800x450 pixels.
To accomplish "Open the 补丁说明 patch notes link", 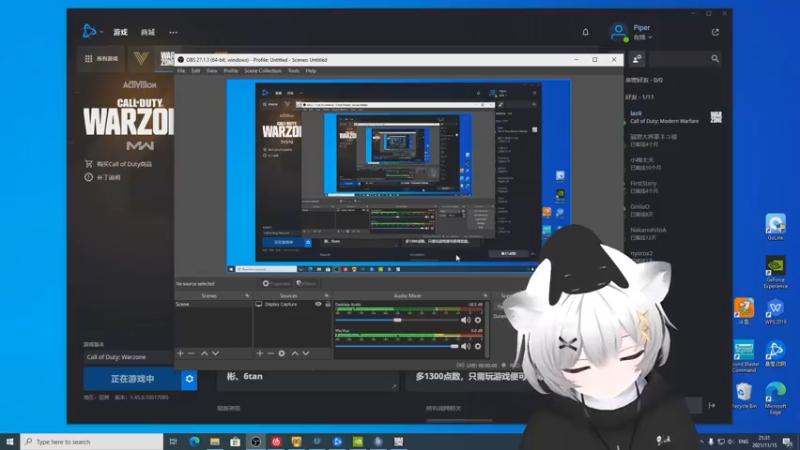I will coord(103,178).
